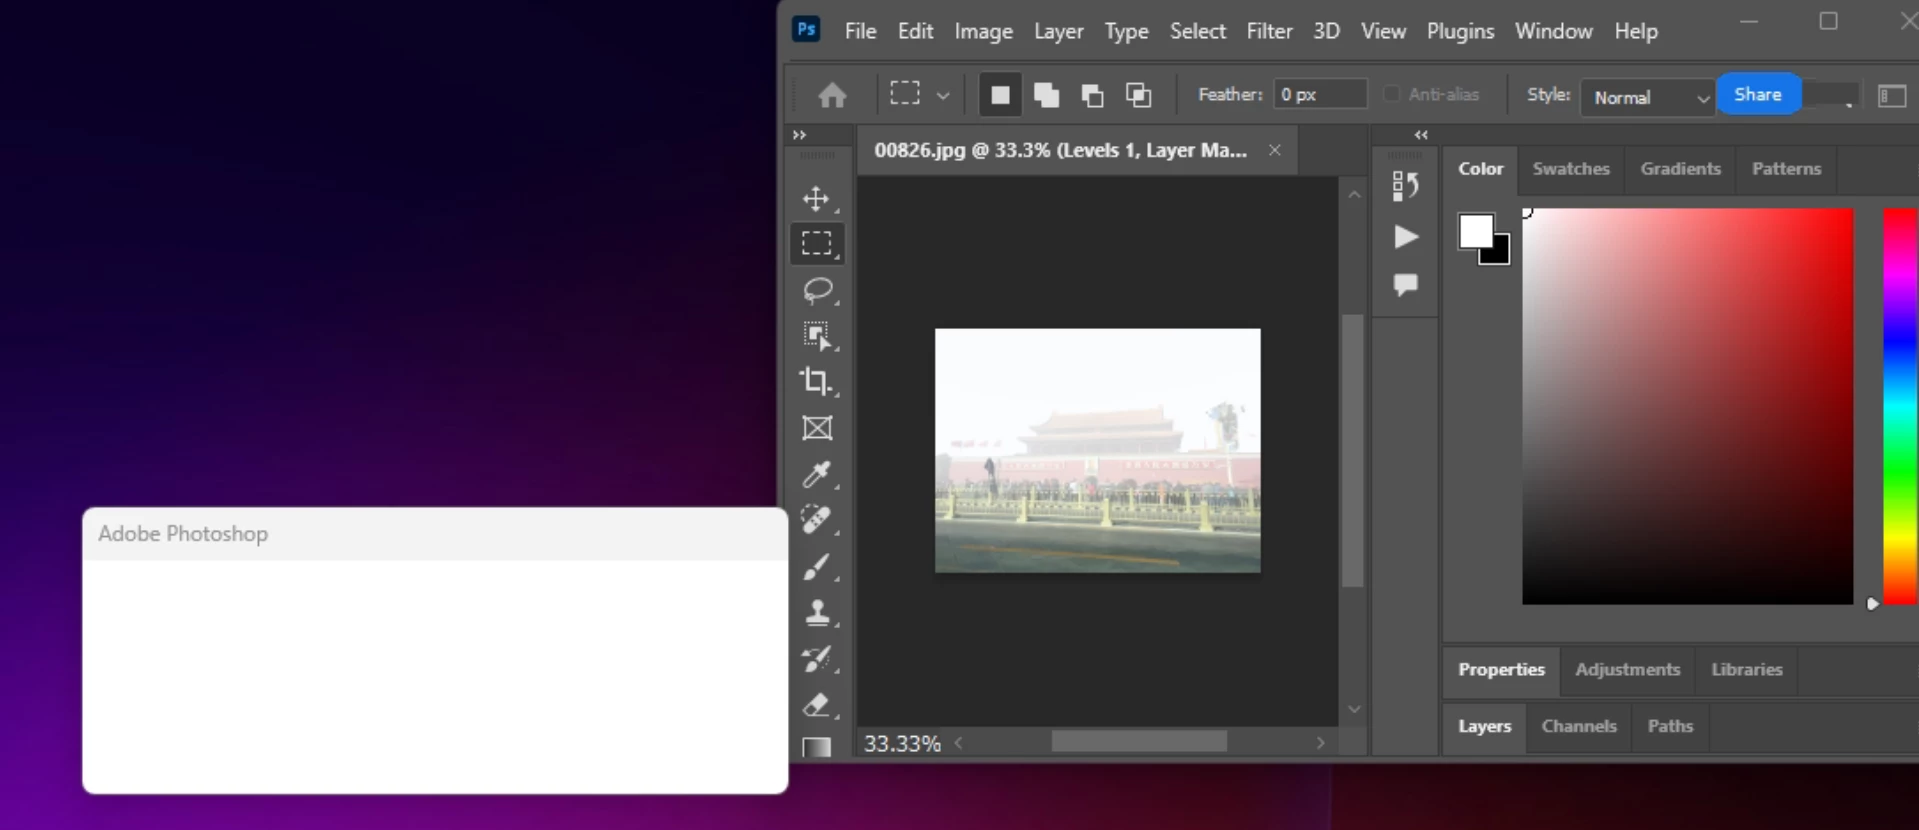Select the Eyedropper tool
This screenshot has height=830, width=1919.
tap(817, 474)
